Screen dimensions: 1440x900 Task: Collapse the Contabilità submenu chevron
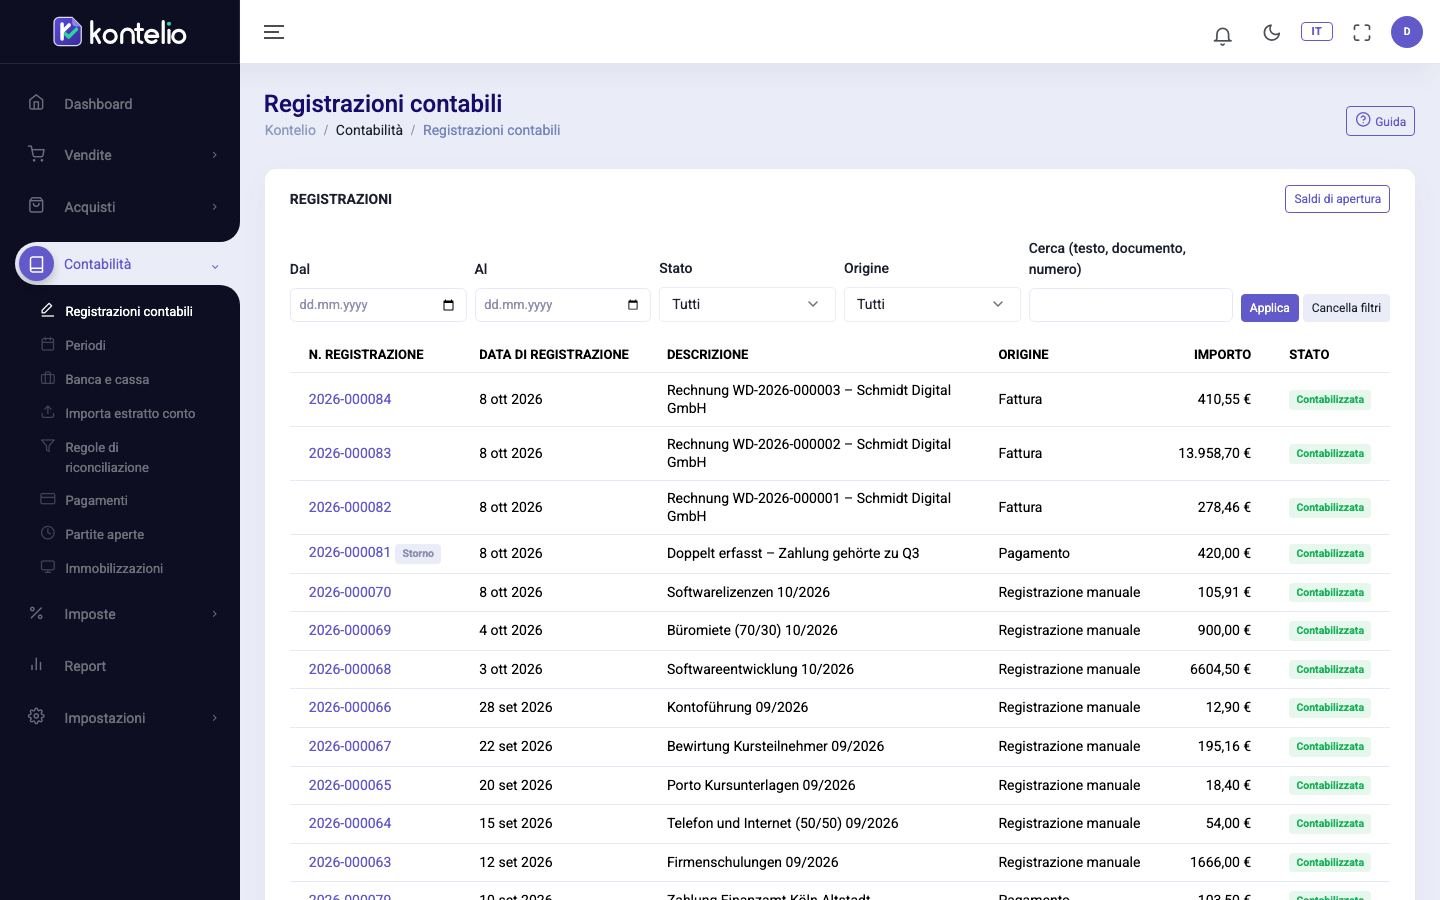coord(214,265)
